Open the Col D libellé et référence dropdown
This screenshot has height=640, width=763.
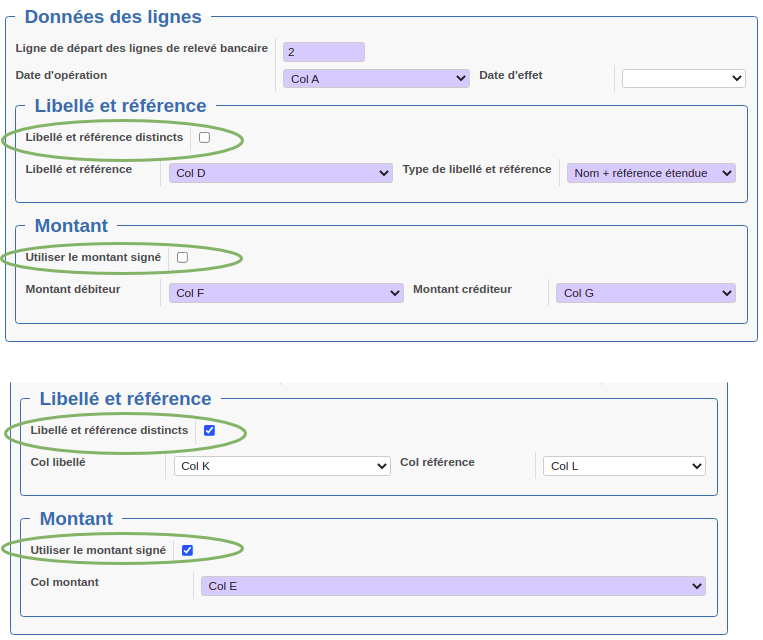[x=281, y=173]
